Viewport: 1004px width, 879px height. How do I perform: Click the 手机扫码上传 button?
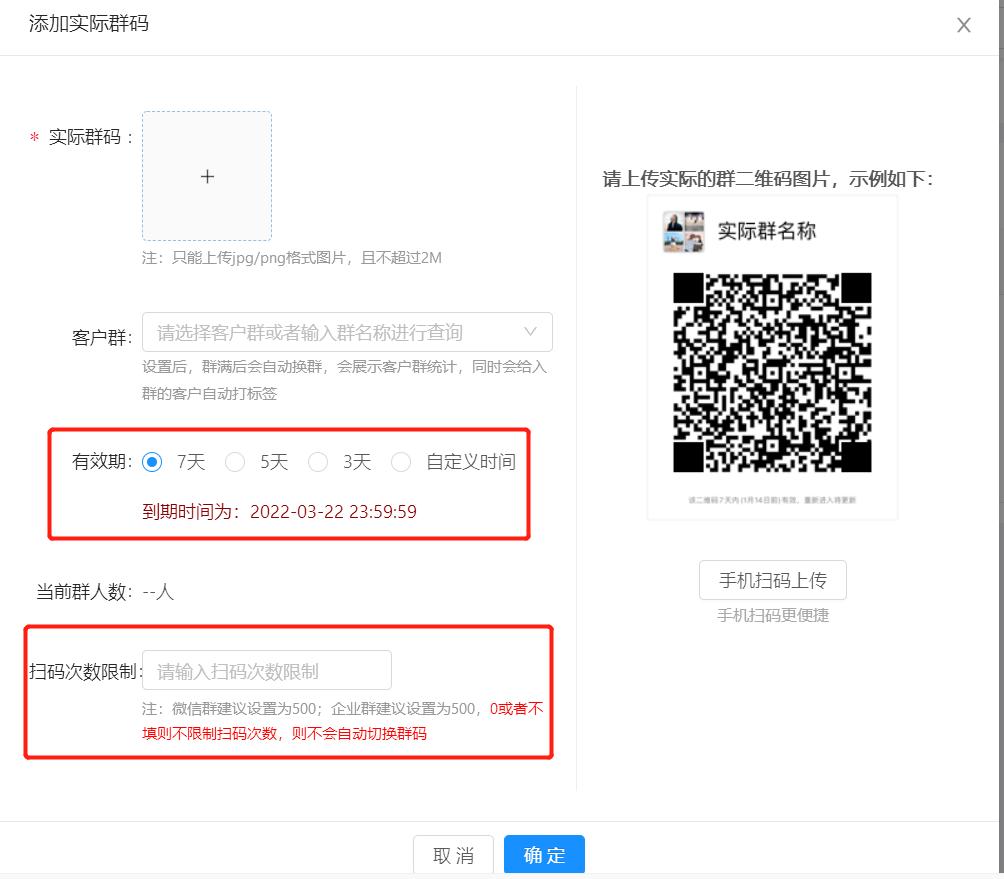click(771, 580)
